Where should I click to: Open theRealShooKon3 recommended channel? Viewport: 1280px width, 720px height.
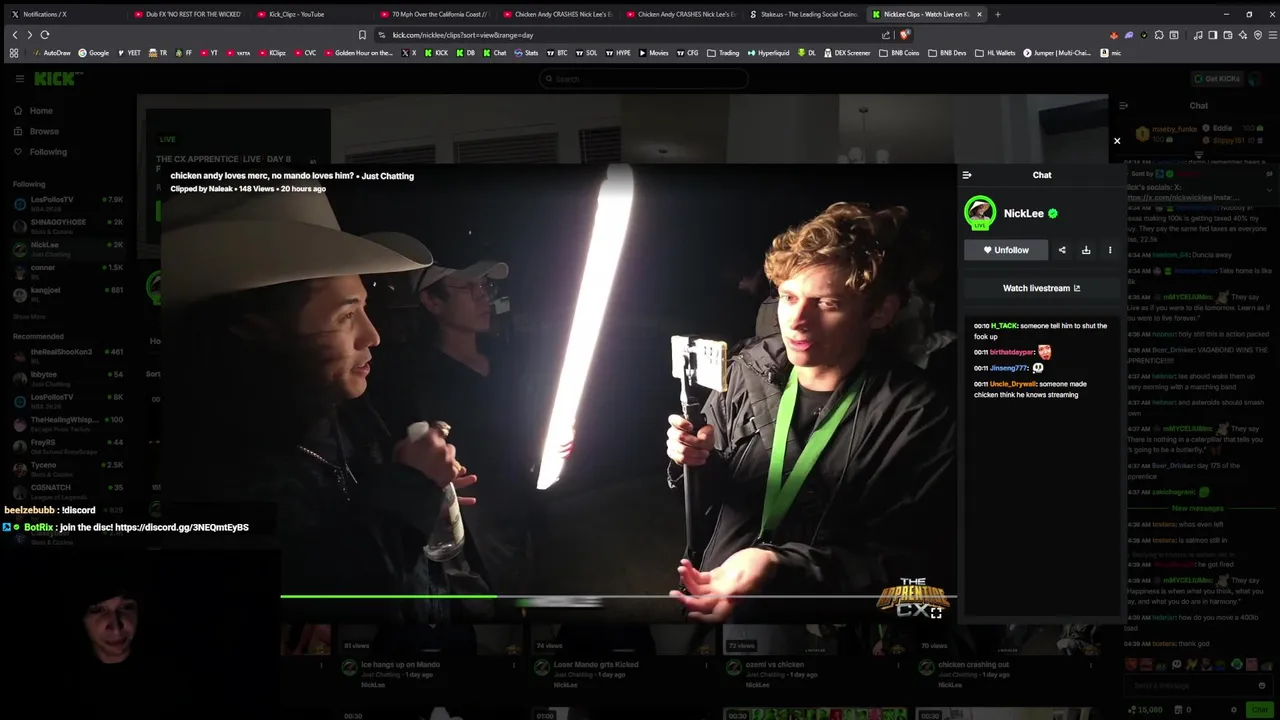pos(68,356)
